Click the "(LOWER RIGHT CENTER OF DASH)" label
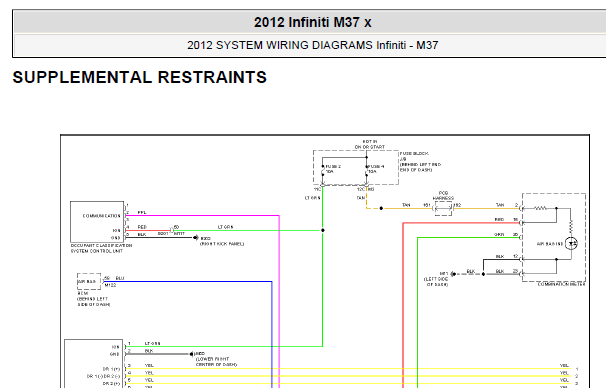This screenshot has height=388, width=606. point(216,362)
